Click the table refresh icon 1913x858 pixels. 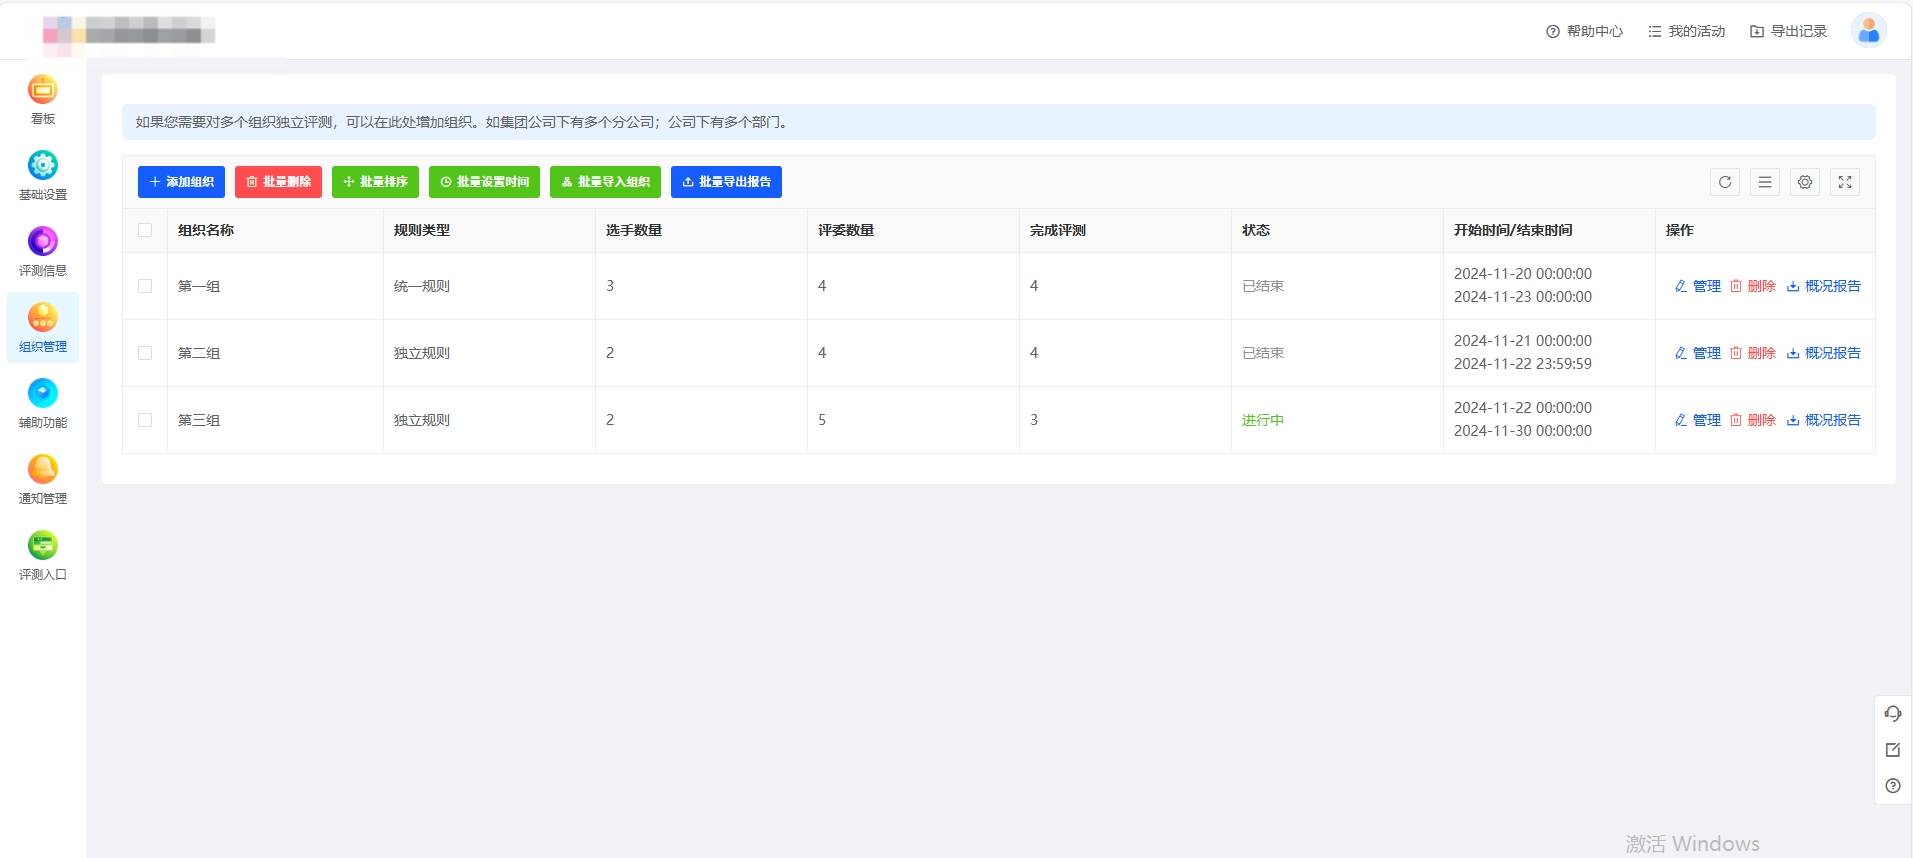pos(1724,182)
